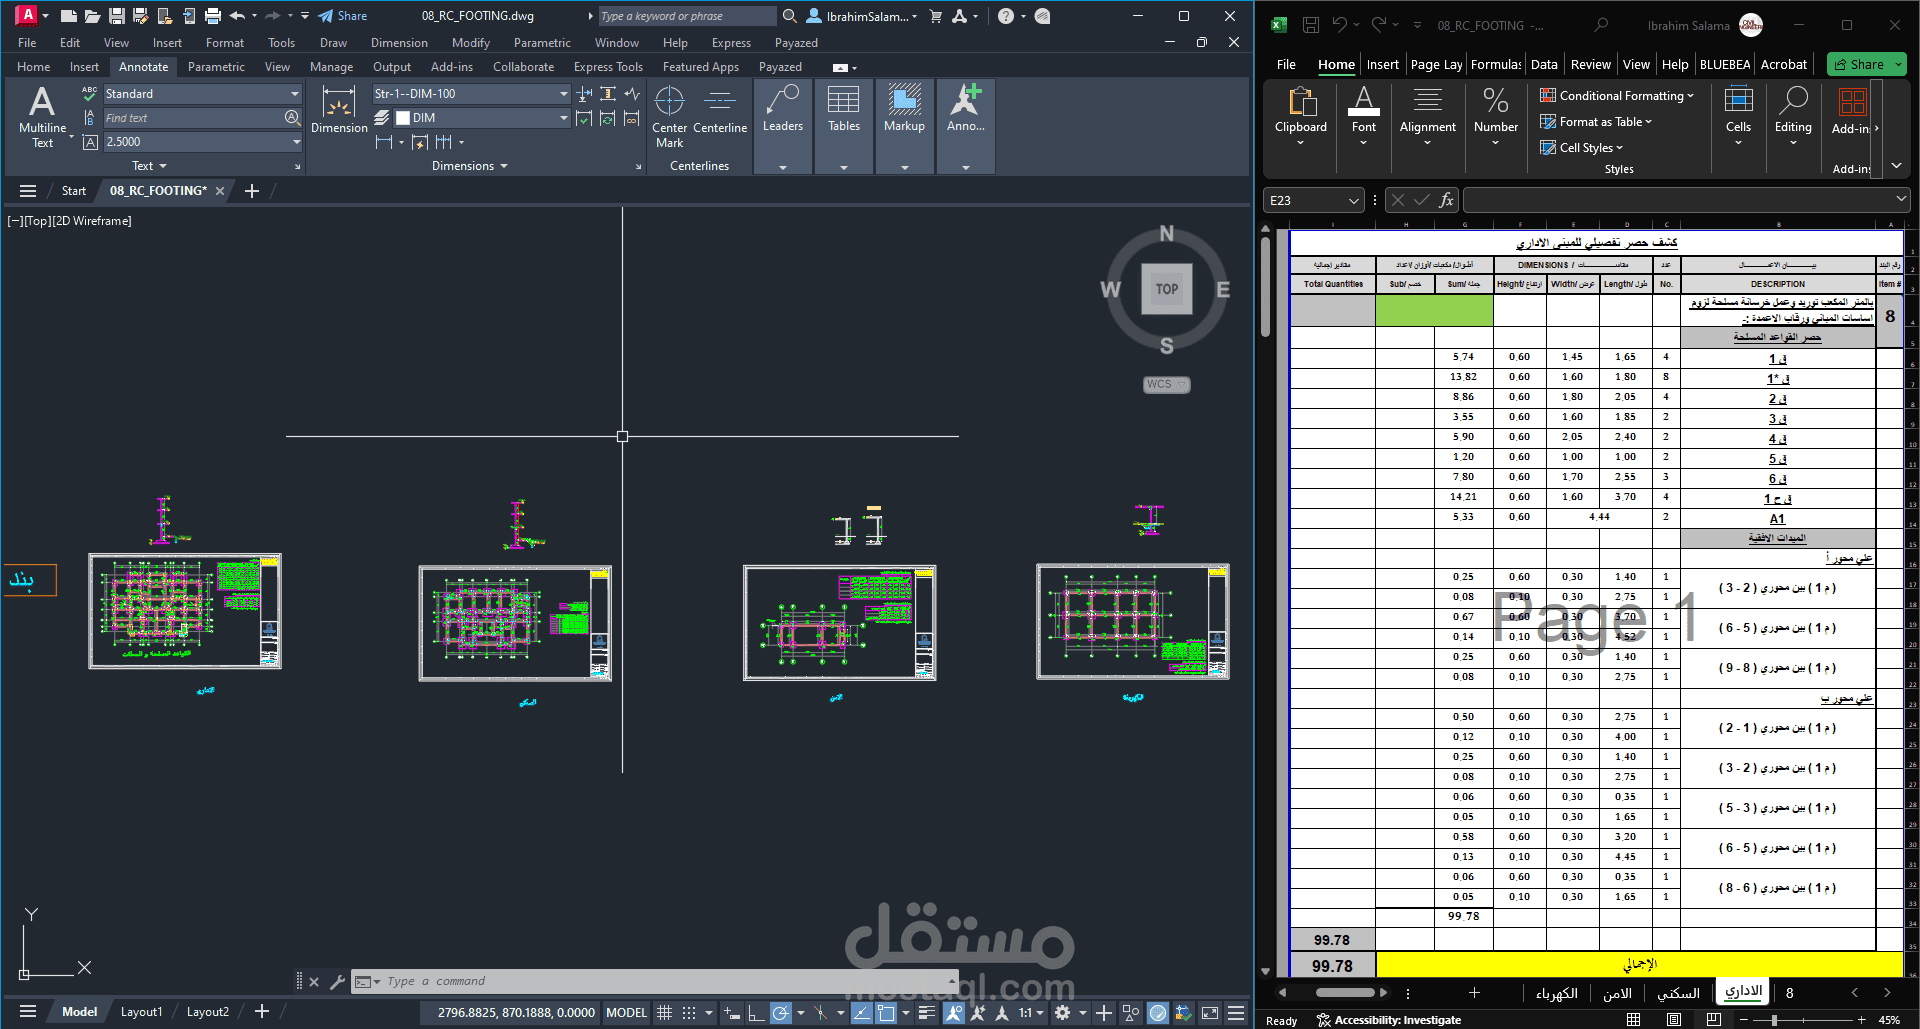Click the AutoCAD Save icon

click(x=116, y=16)
